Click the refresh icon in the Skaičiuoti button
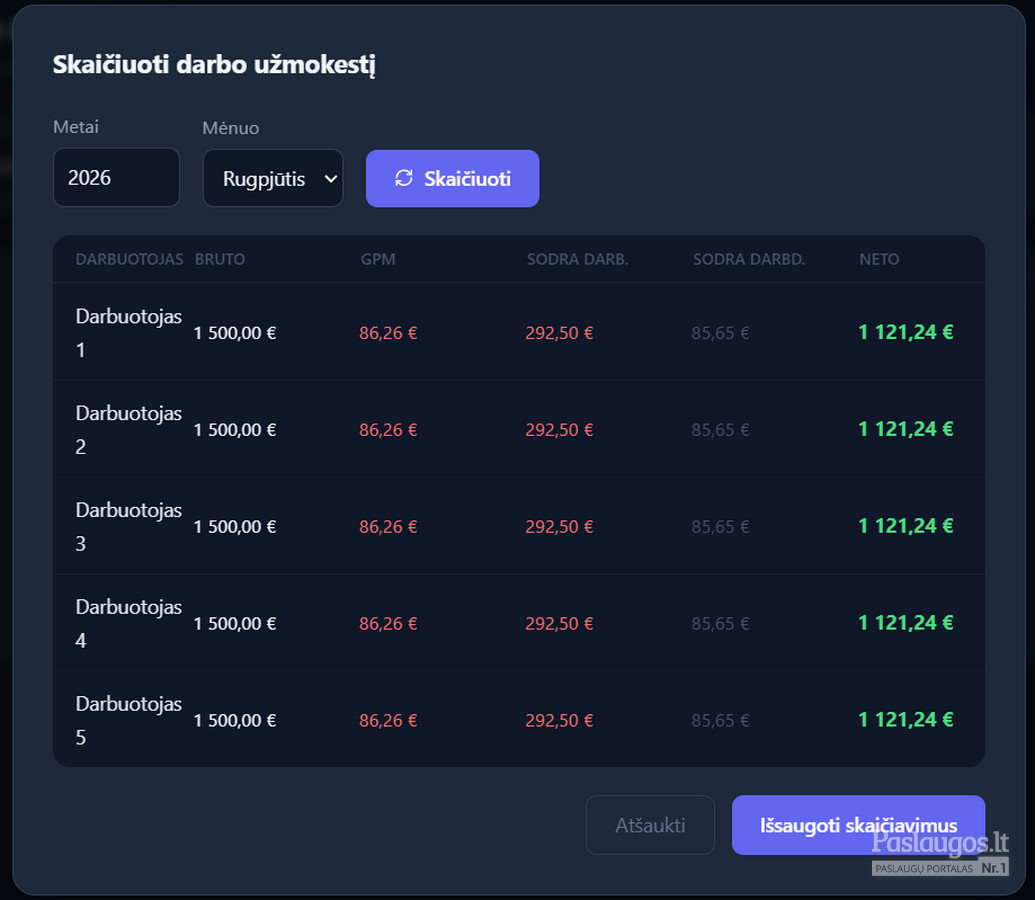 [x=404, y=178]
